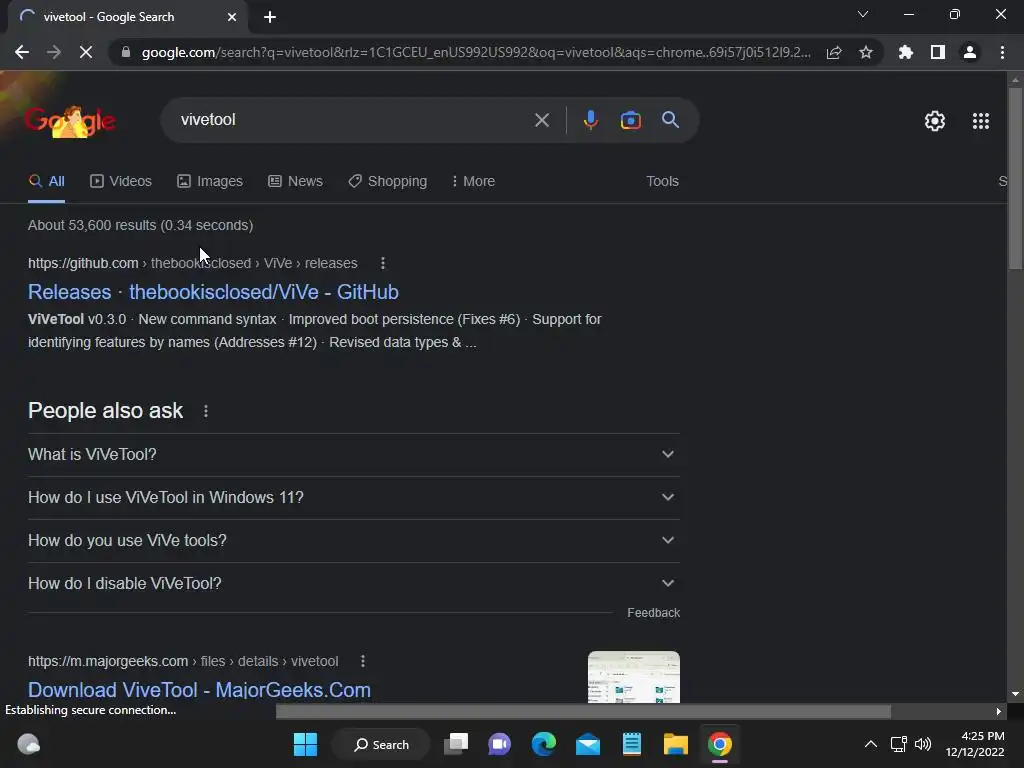
Task: Open Google quick settings gear
Action: tap(935, 121)
